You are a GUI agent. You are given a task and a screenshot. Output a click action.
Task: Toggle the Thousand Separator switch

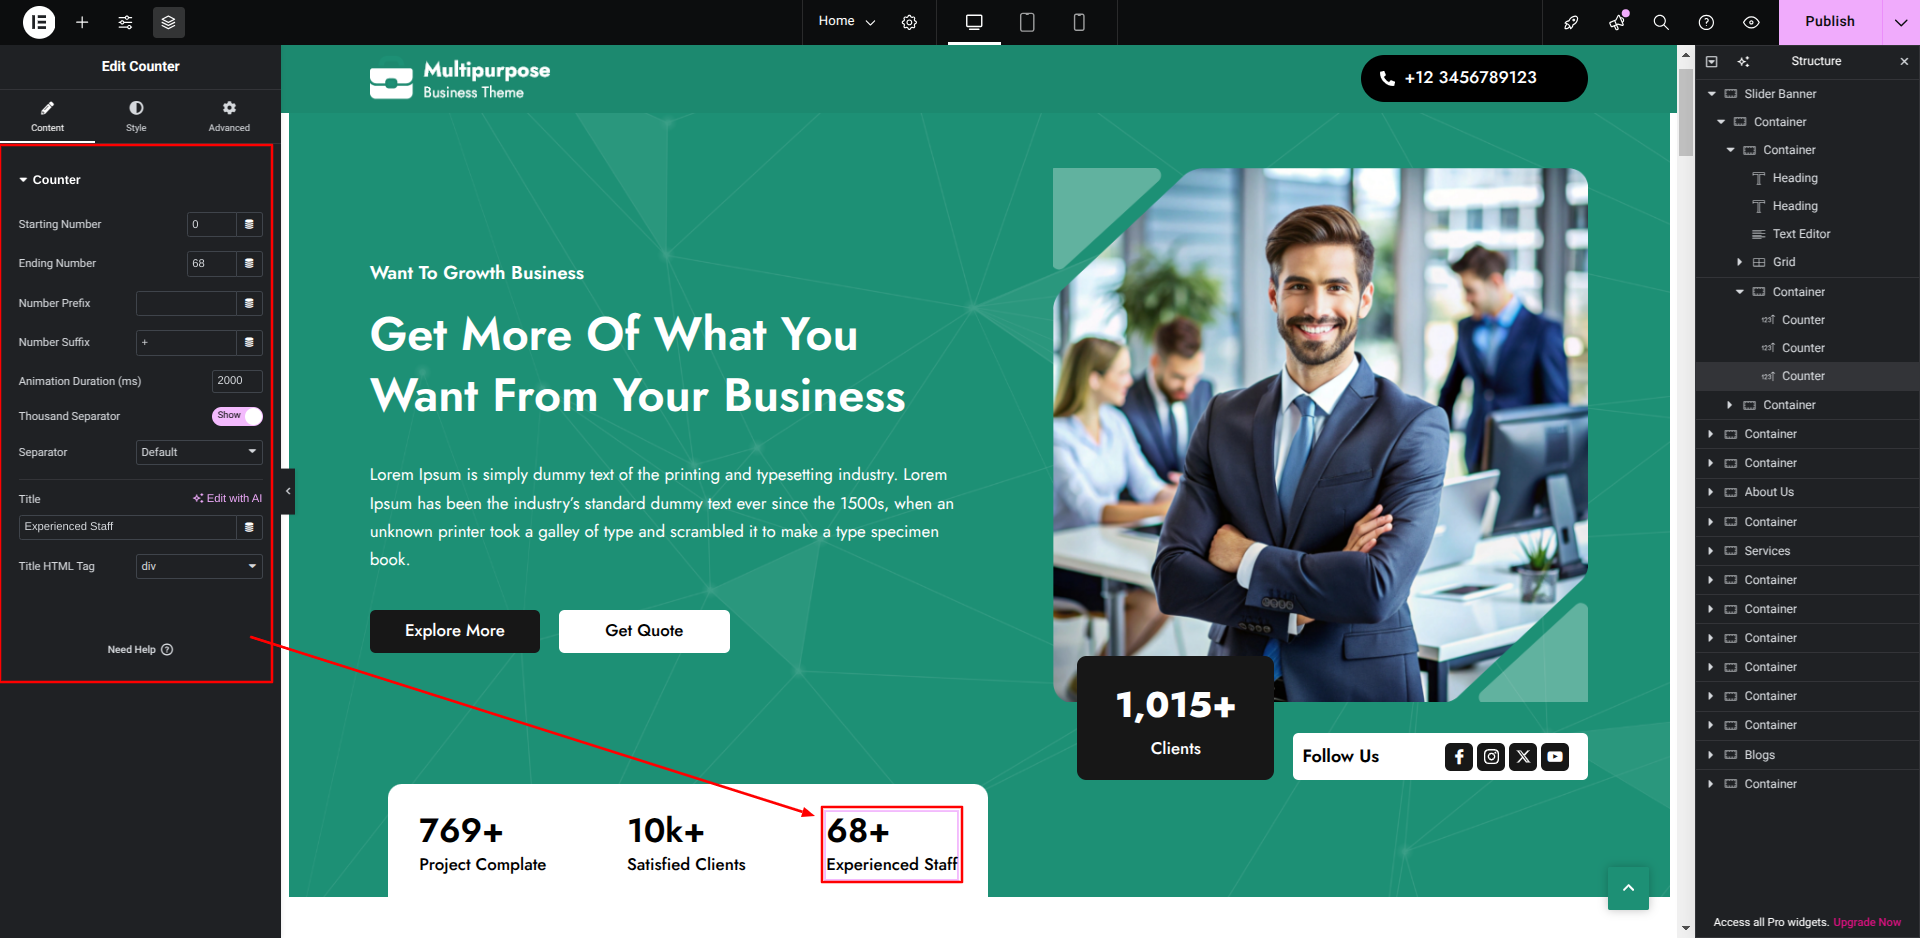237,416
